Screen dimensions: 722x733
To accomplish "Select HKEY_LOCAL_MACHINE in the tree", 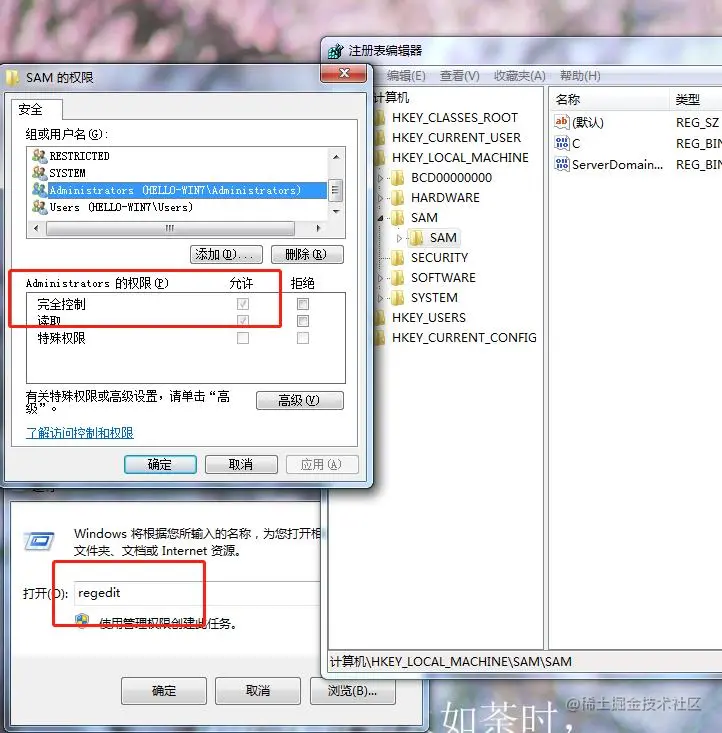I will 460,158.
